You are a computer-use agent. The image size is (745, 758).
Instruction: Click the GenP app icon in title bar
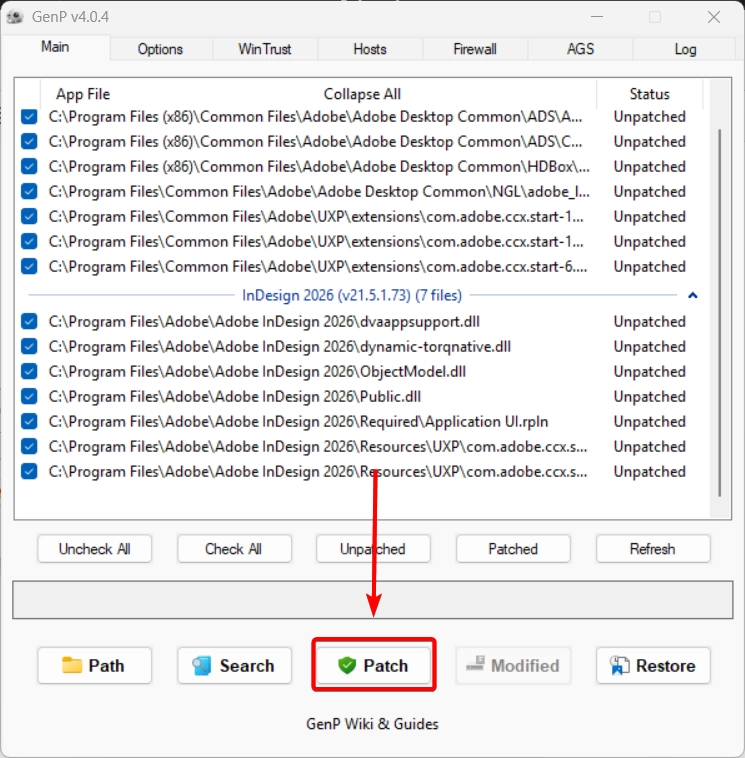[x=15, y=17]
